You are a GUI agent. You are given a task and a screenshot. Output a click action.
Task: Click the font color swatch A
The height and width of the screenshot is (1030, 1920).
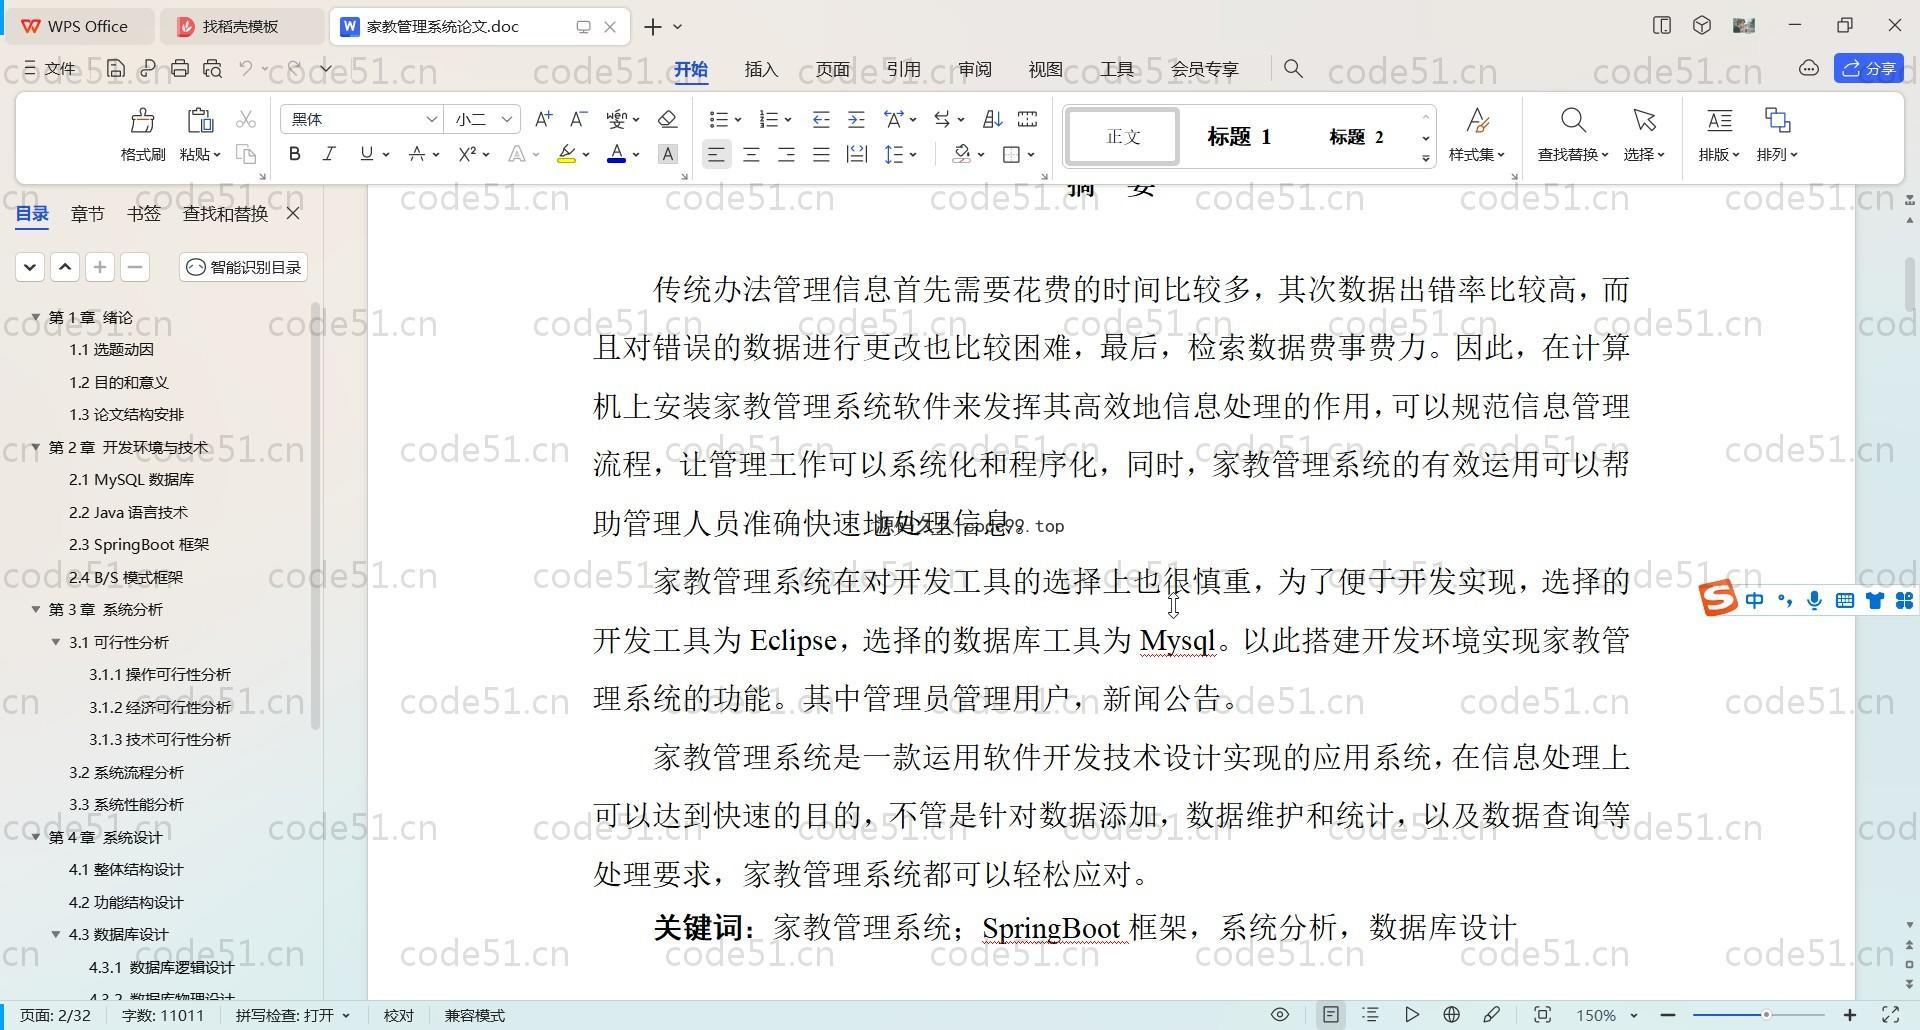tap(617, 154)
